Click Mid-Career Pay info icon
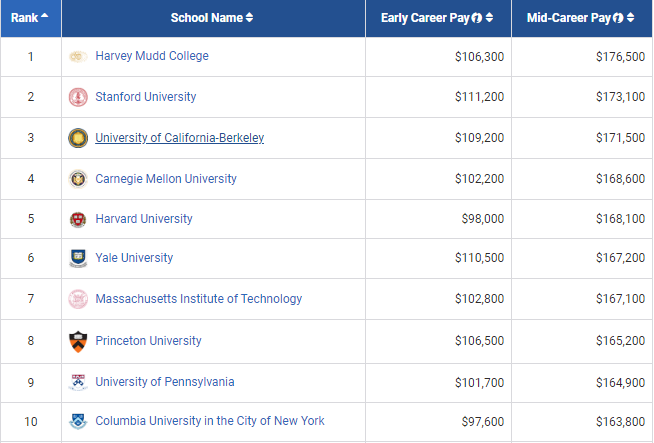 [619, 18]
